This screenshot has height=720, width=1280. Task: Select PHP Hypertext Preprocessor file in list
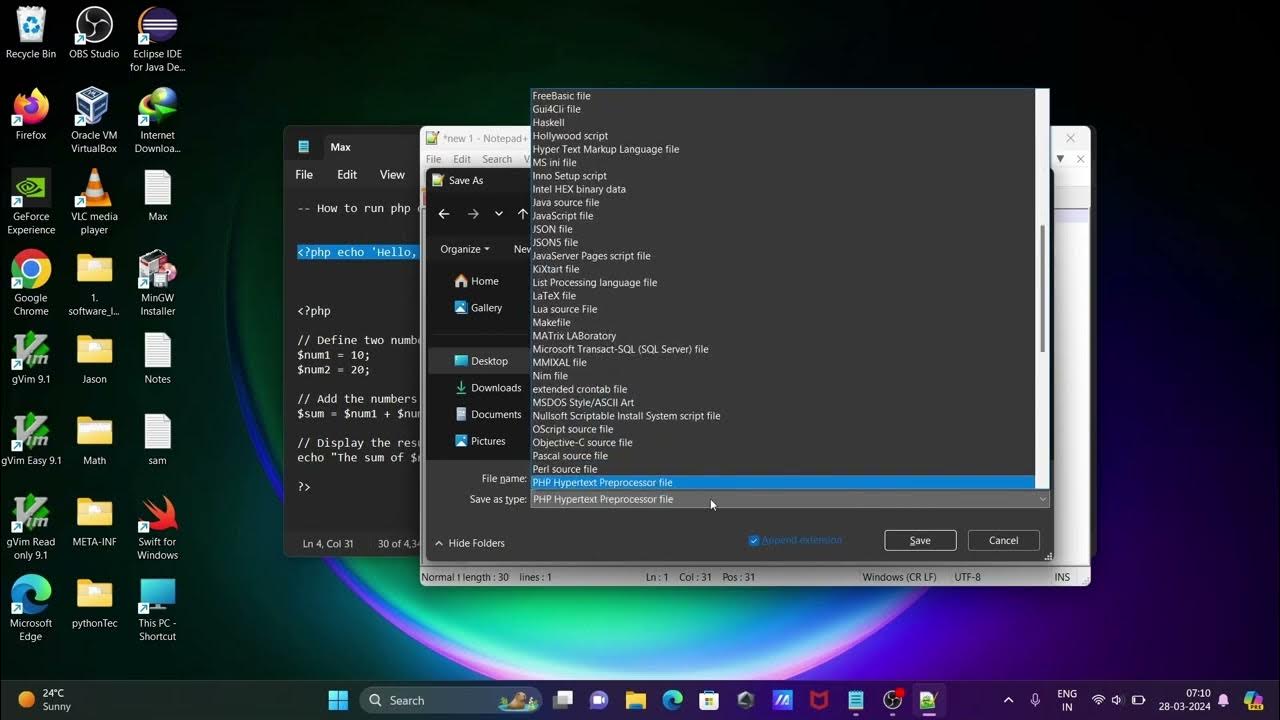[x=782, y=482]
